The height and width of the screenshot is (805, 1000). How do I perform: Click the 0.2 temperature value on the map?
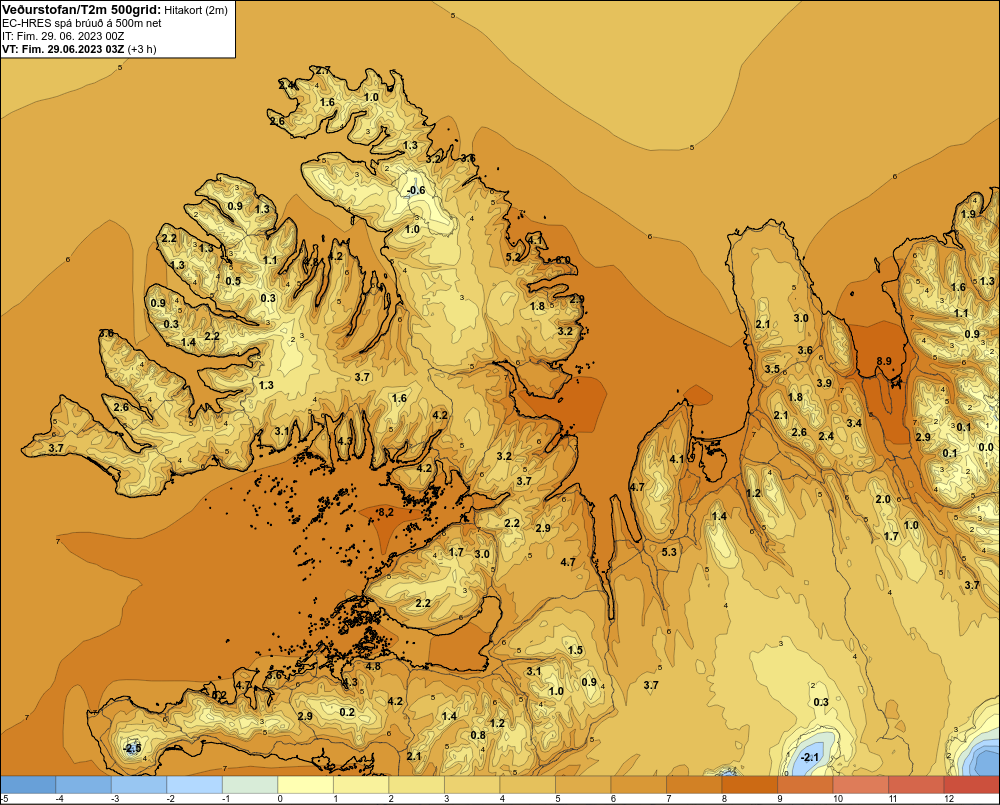tap(347, 712)
